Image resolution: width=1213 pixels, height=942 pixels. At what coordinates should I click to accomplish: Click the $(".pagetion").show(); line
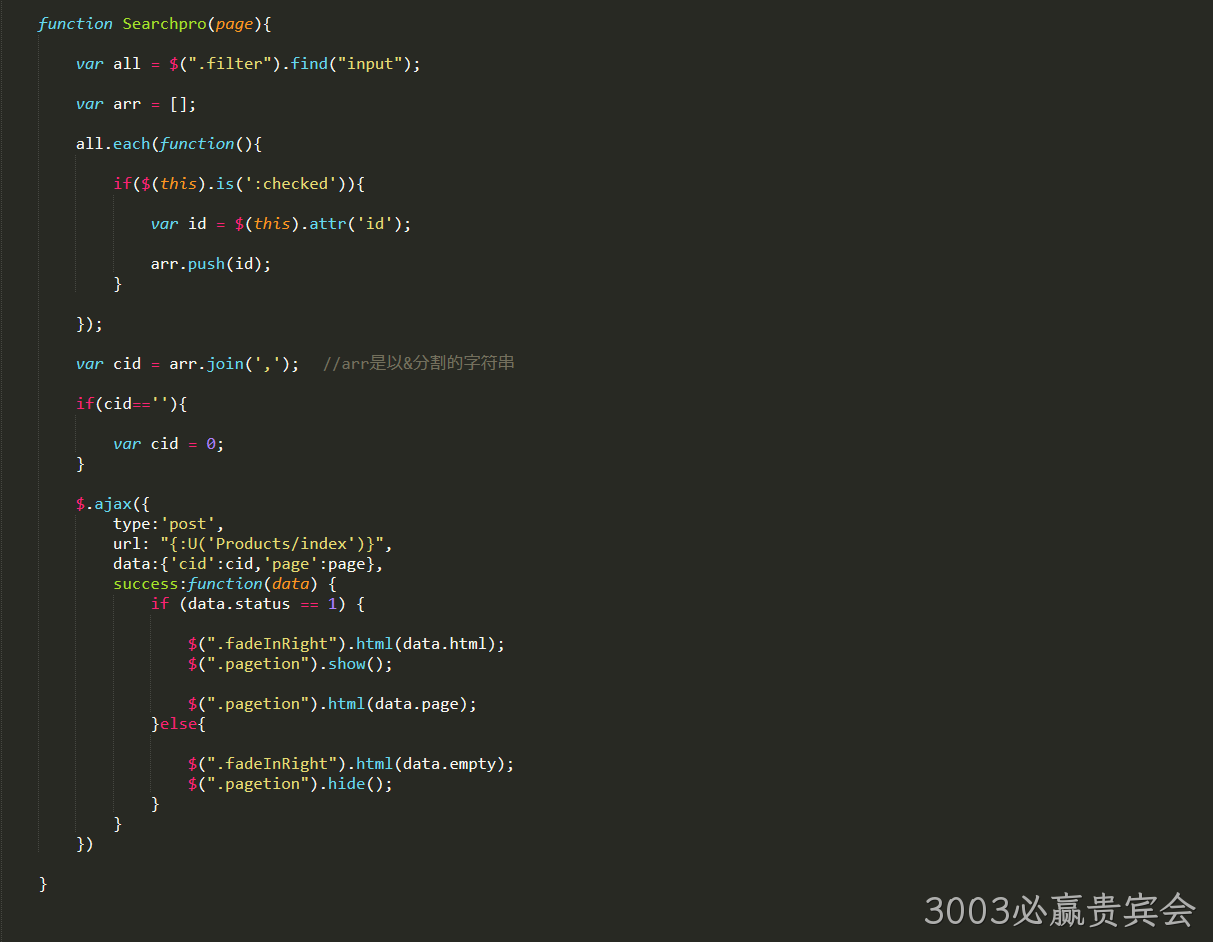click(x=290, y=664)
